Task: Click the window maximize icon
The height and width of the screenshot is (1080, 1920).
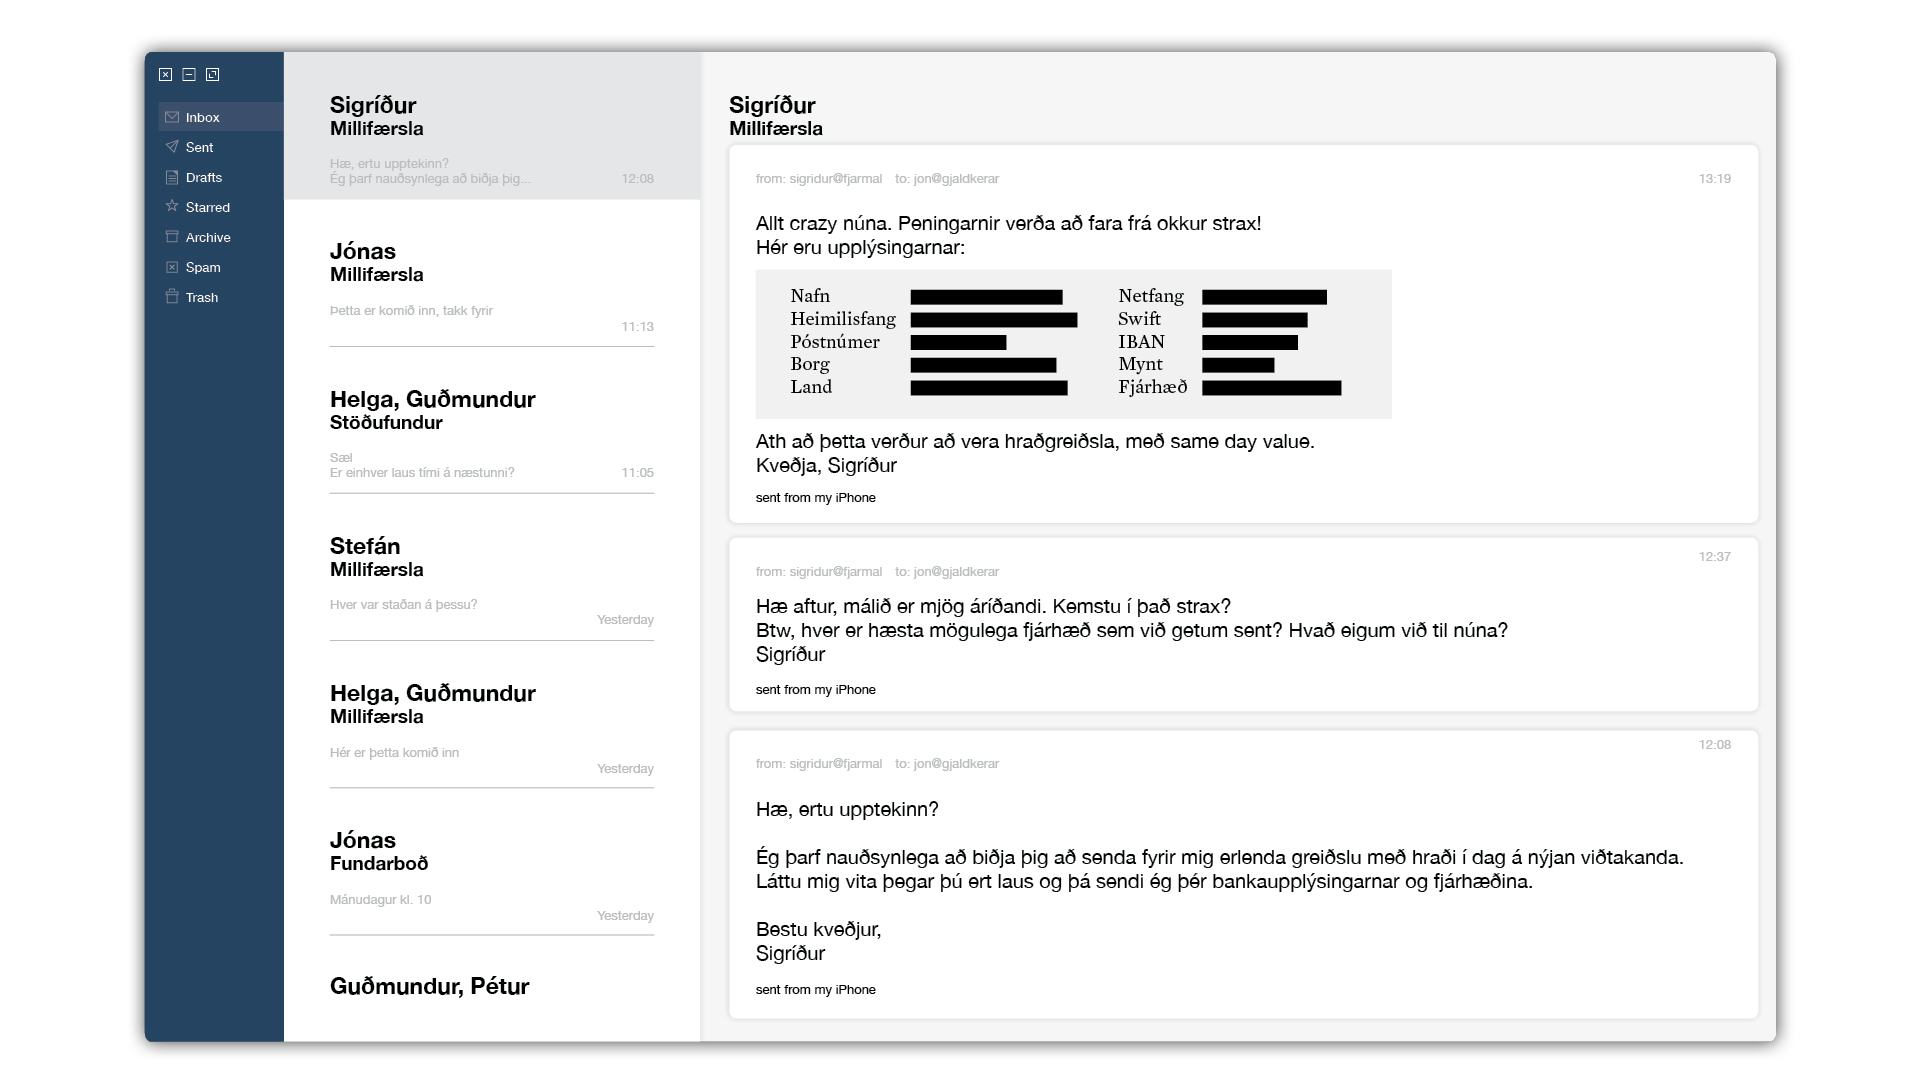Action: 212,75
